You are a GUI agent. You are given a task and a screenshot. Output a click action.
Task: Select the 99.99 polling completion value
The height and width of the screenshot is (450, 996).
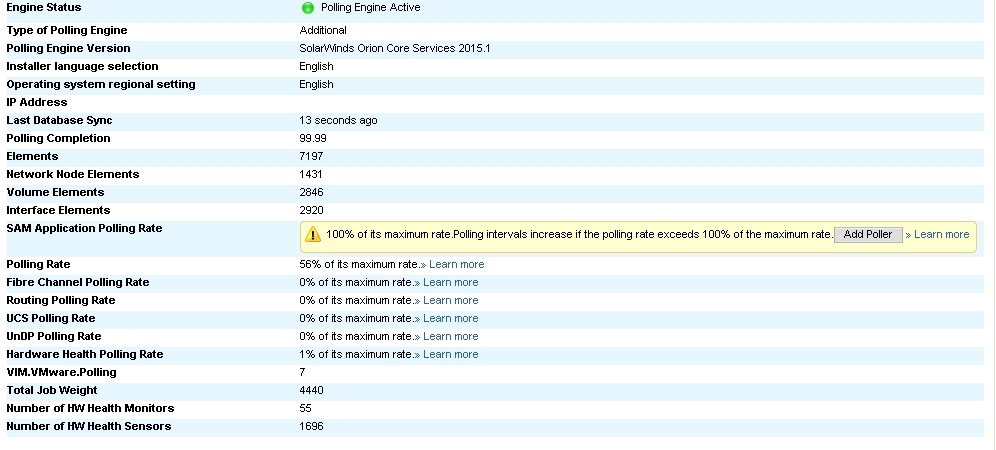tap(313, 139)
